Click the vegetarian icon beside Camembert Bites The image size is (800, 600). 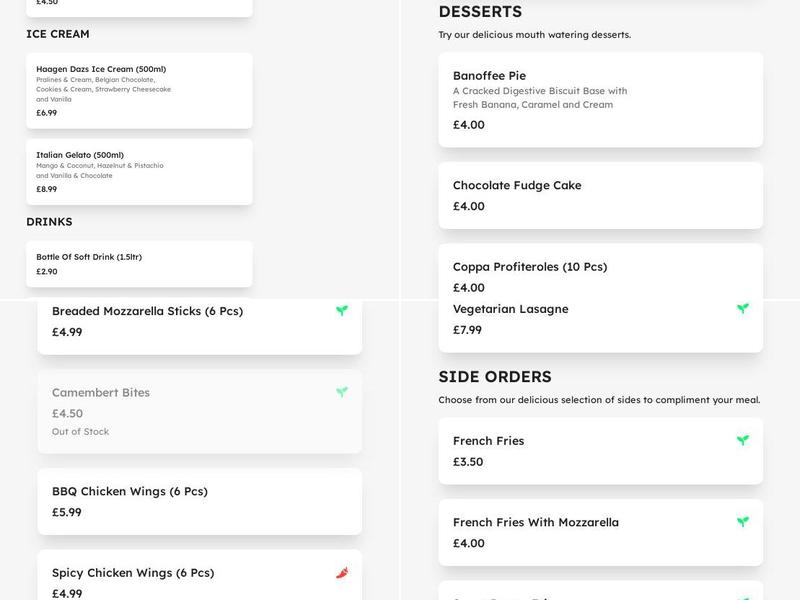342,393
